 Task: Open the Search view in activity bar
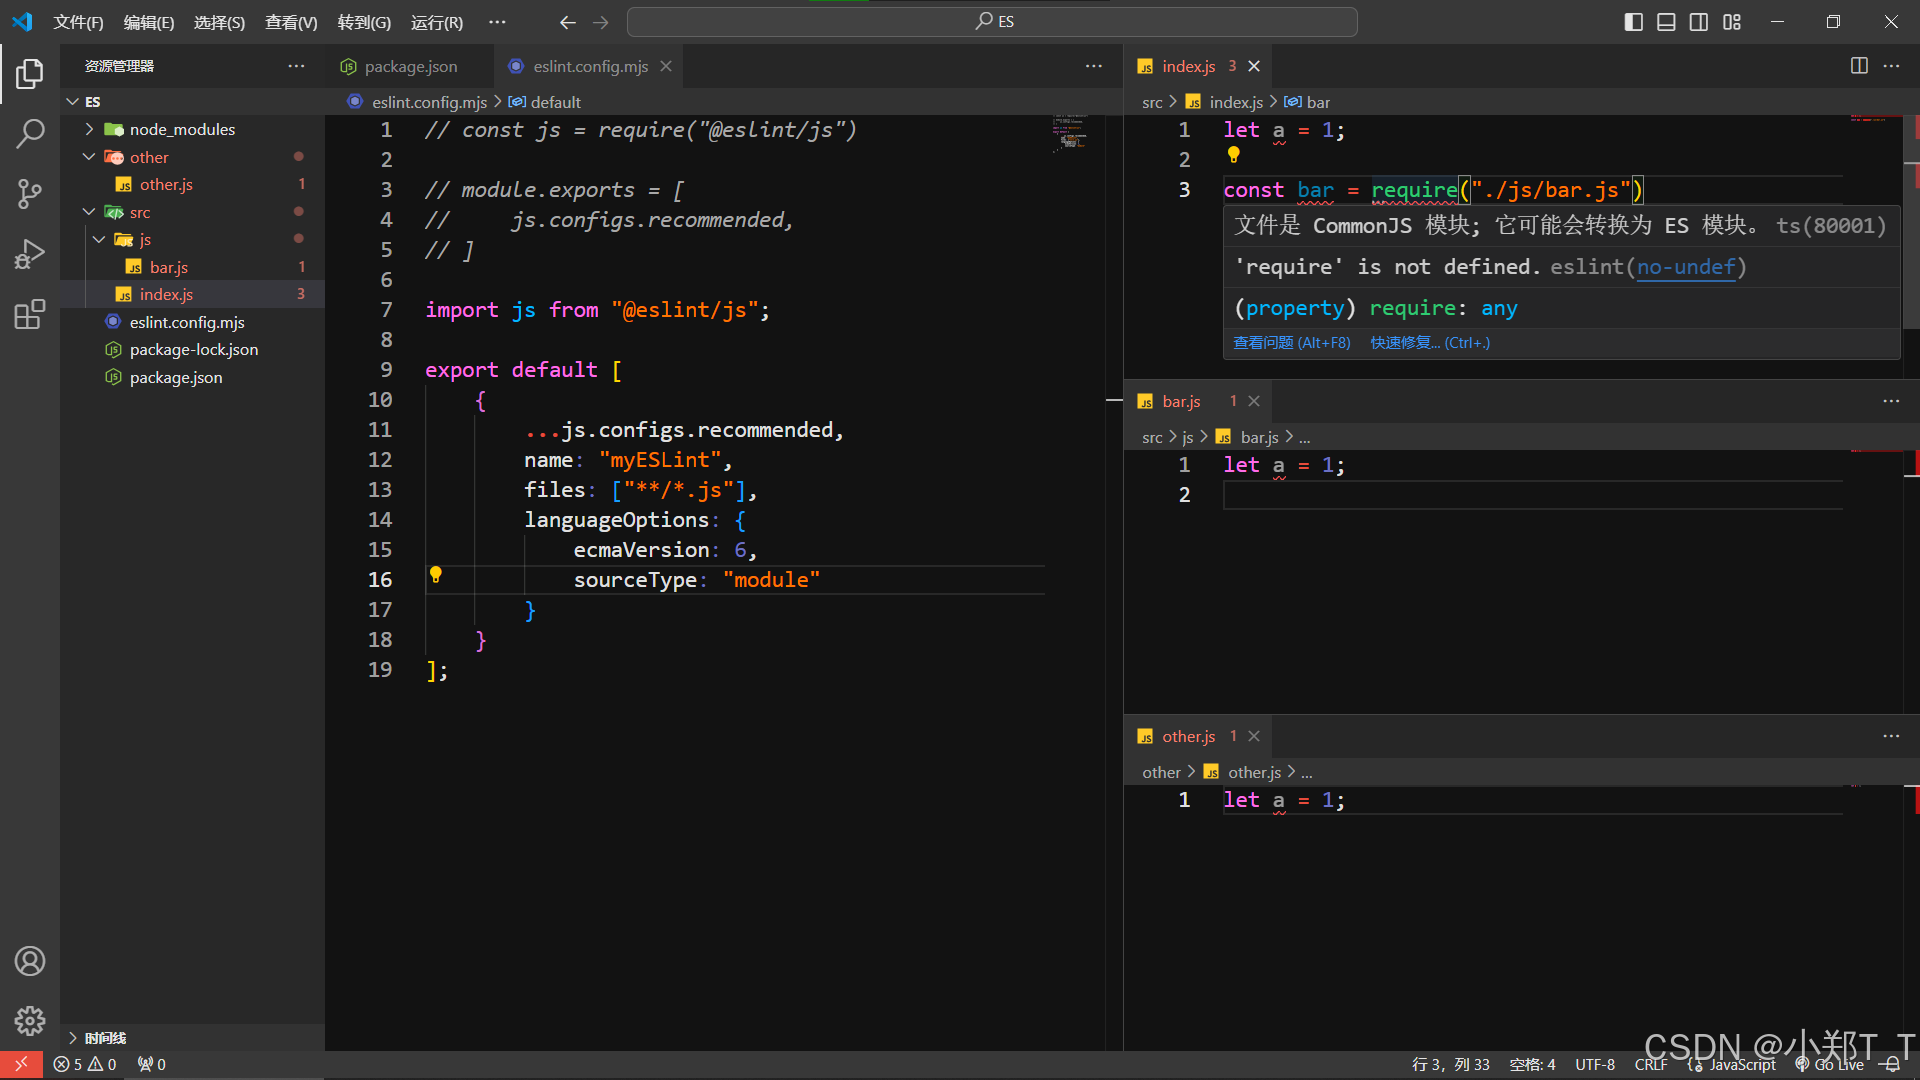30,133
